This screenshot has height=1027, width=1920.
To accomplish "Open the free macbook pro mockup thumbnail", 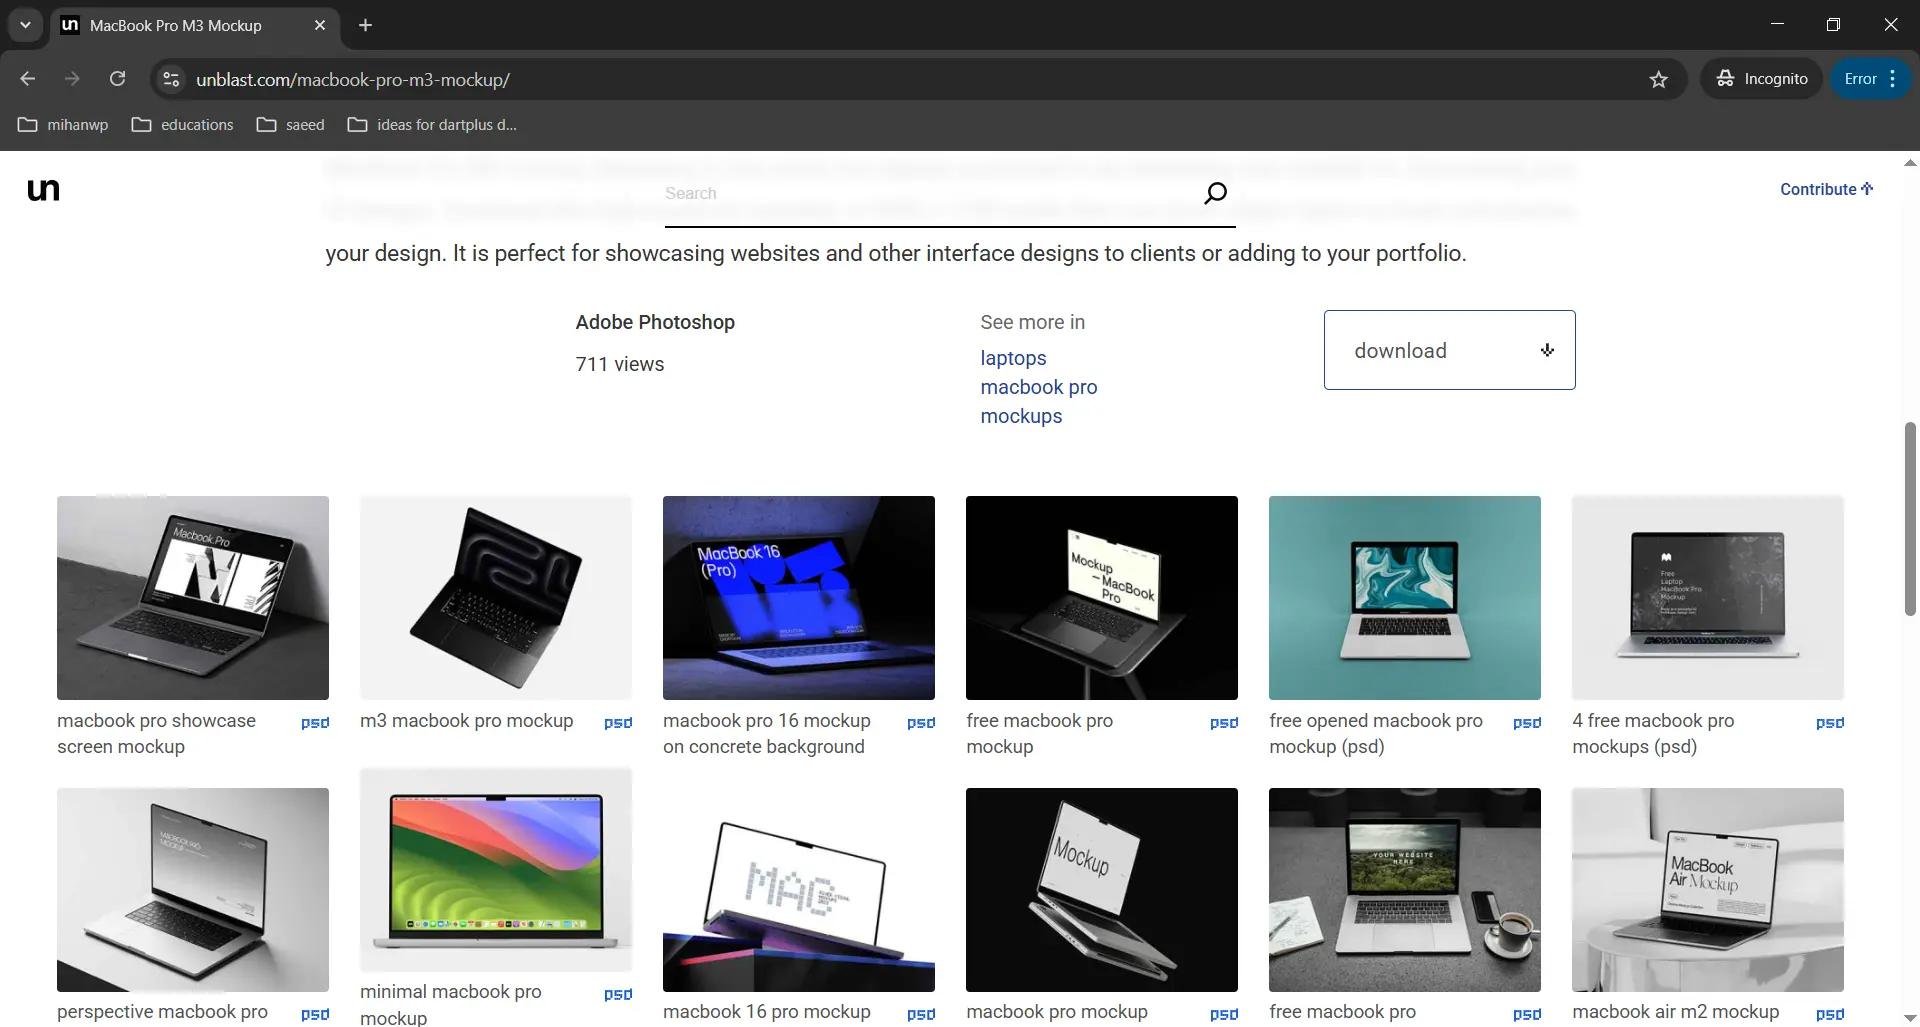I will click(x=1101, y=597).
